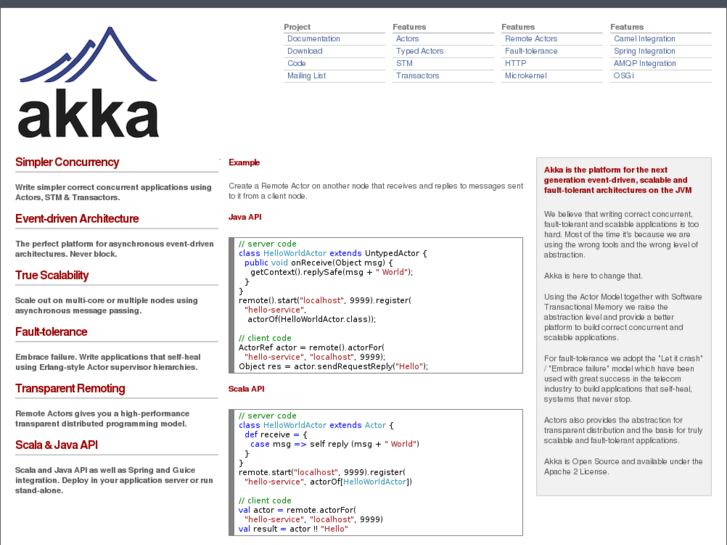Image resolution: width=727 pixels, height=545 pixels.
Task: Click the Fault-tolerance menu link
Action: (x=531, y=51)
